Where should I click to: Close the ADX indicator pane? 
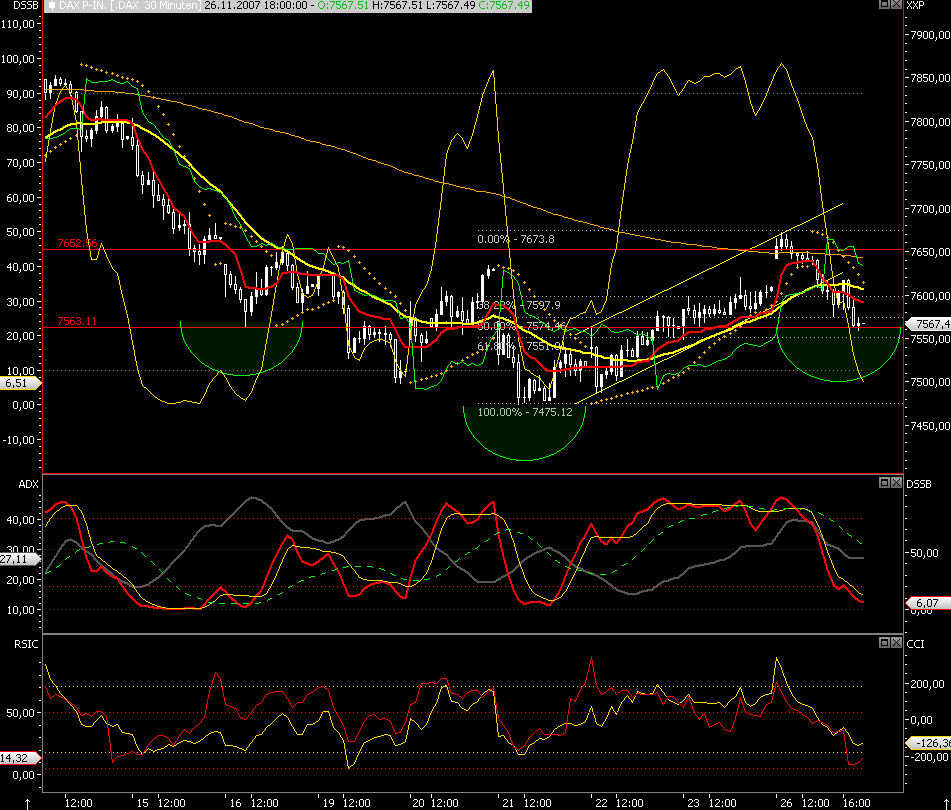(x=896, y=482)
